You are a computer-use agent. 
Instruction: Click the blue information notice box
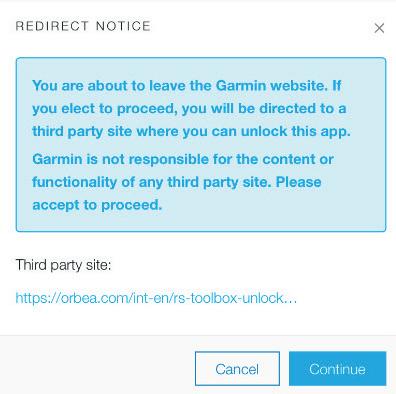(201, 144)
